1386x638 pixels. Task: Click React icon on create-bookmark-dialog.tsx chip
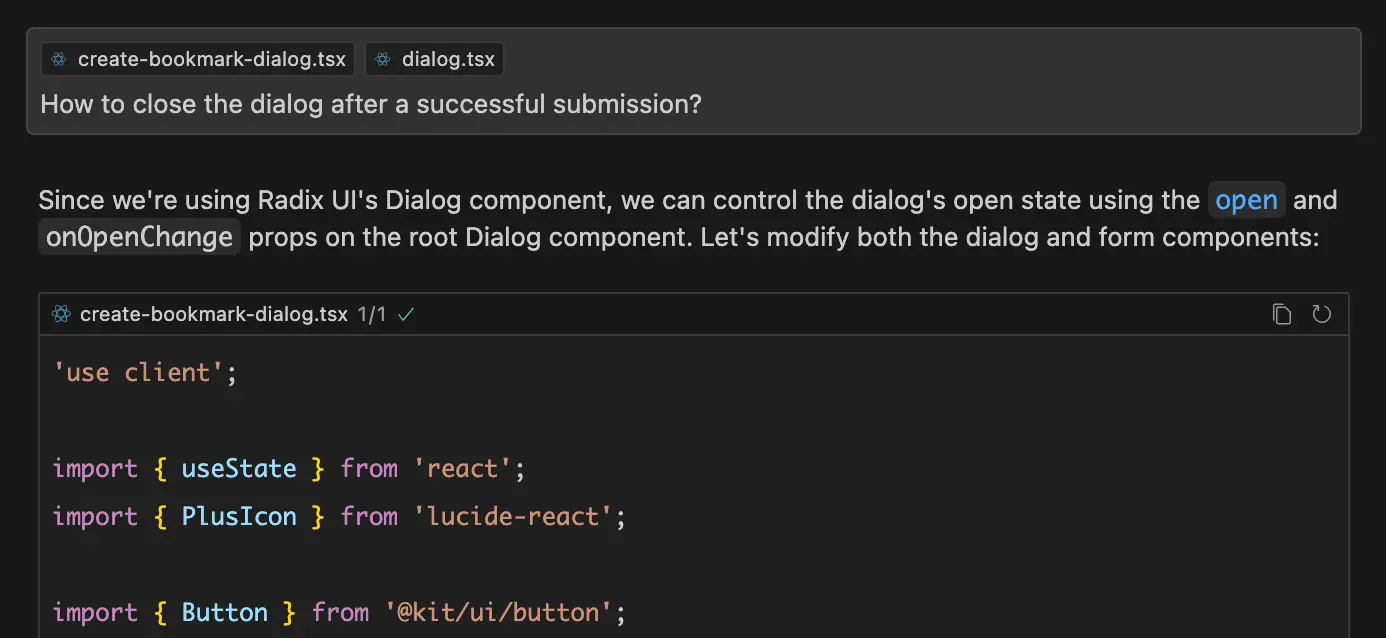point(60,60)
